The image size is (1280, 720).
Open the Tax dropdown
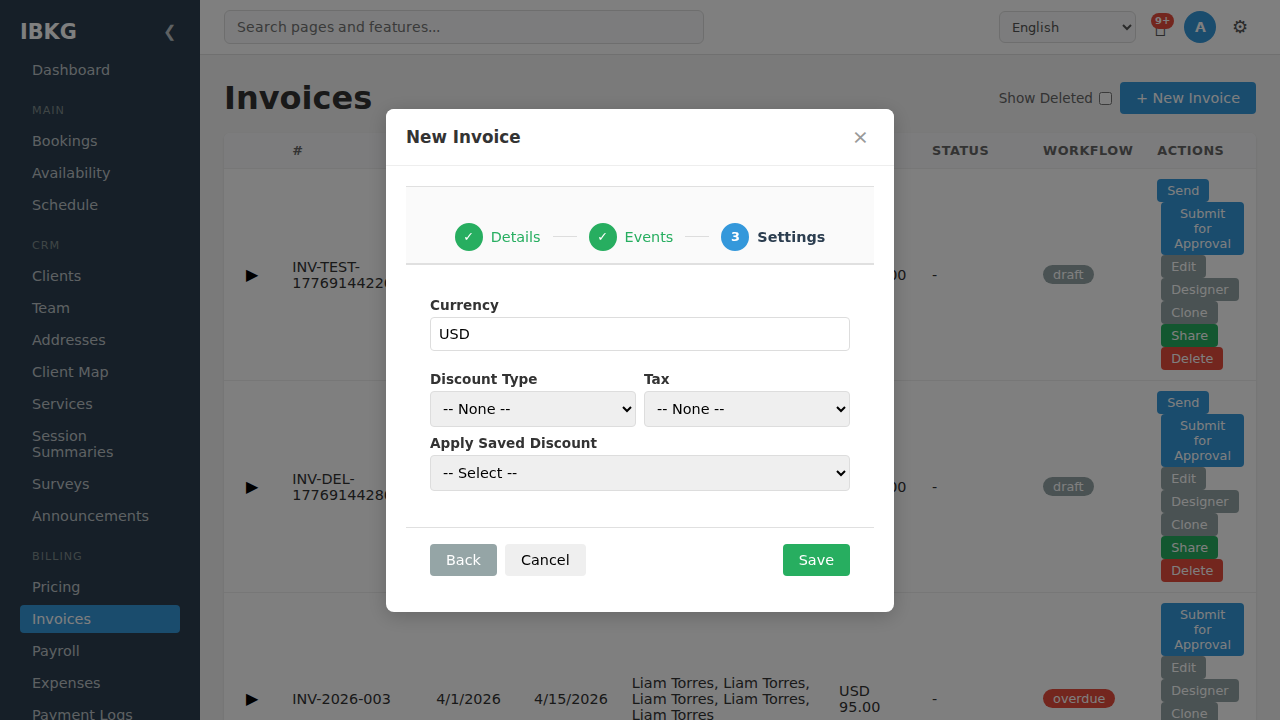coord(747,409)
